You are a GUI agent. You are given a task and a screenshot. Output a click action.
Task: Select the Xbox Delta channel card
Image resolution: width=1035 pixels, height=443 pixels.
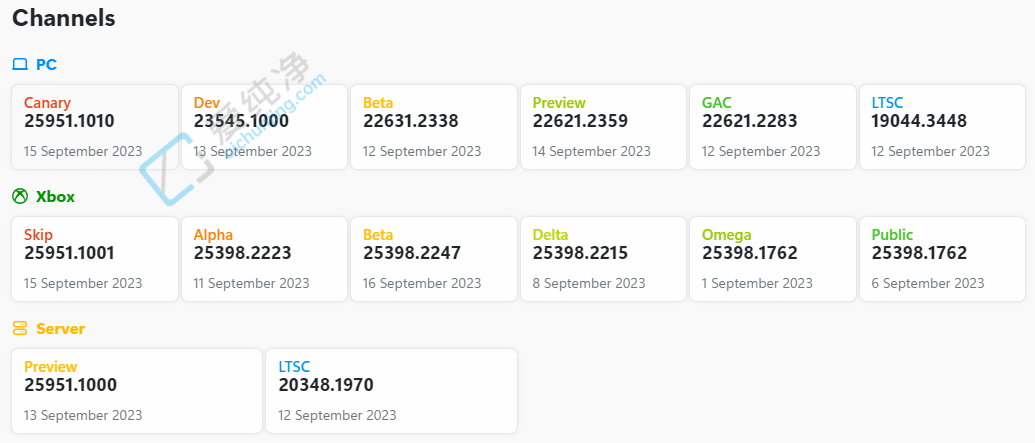click(x=603, y=259)
